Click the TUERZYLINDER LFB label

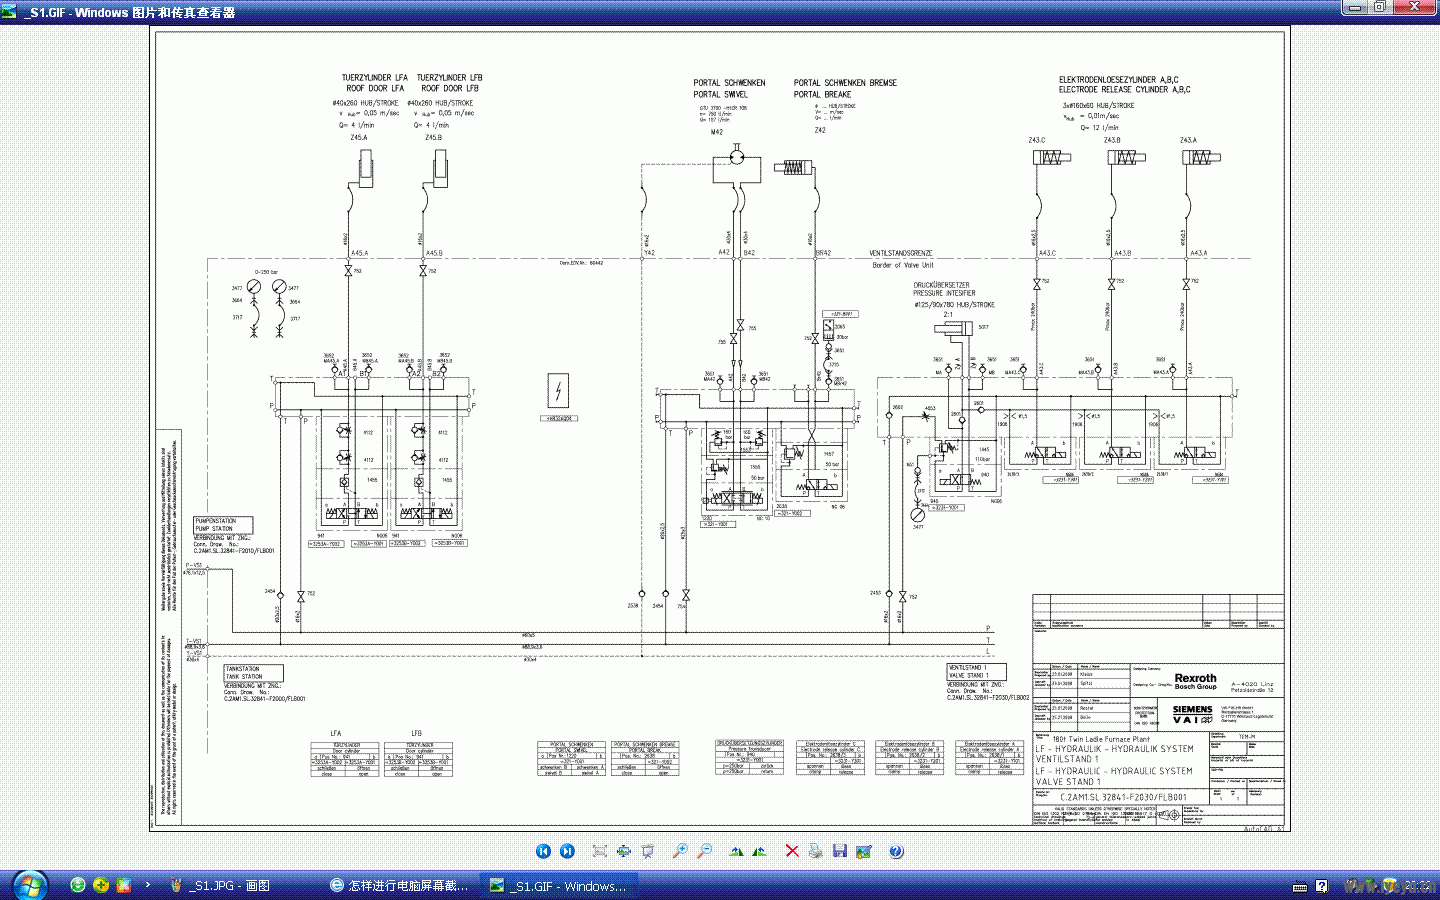click(449, 77)
